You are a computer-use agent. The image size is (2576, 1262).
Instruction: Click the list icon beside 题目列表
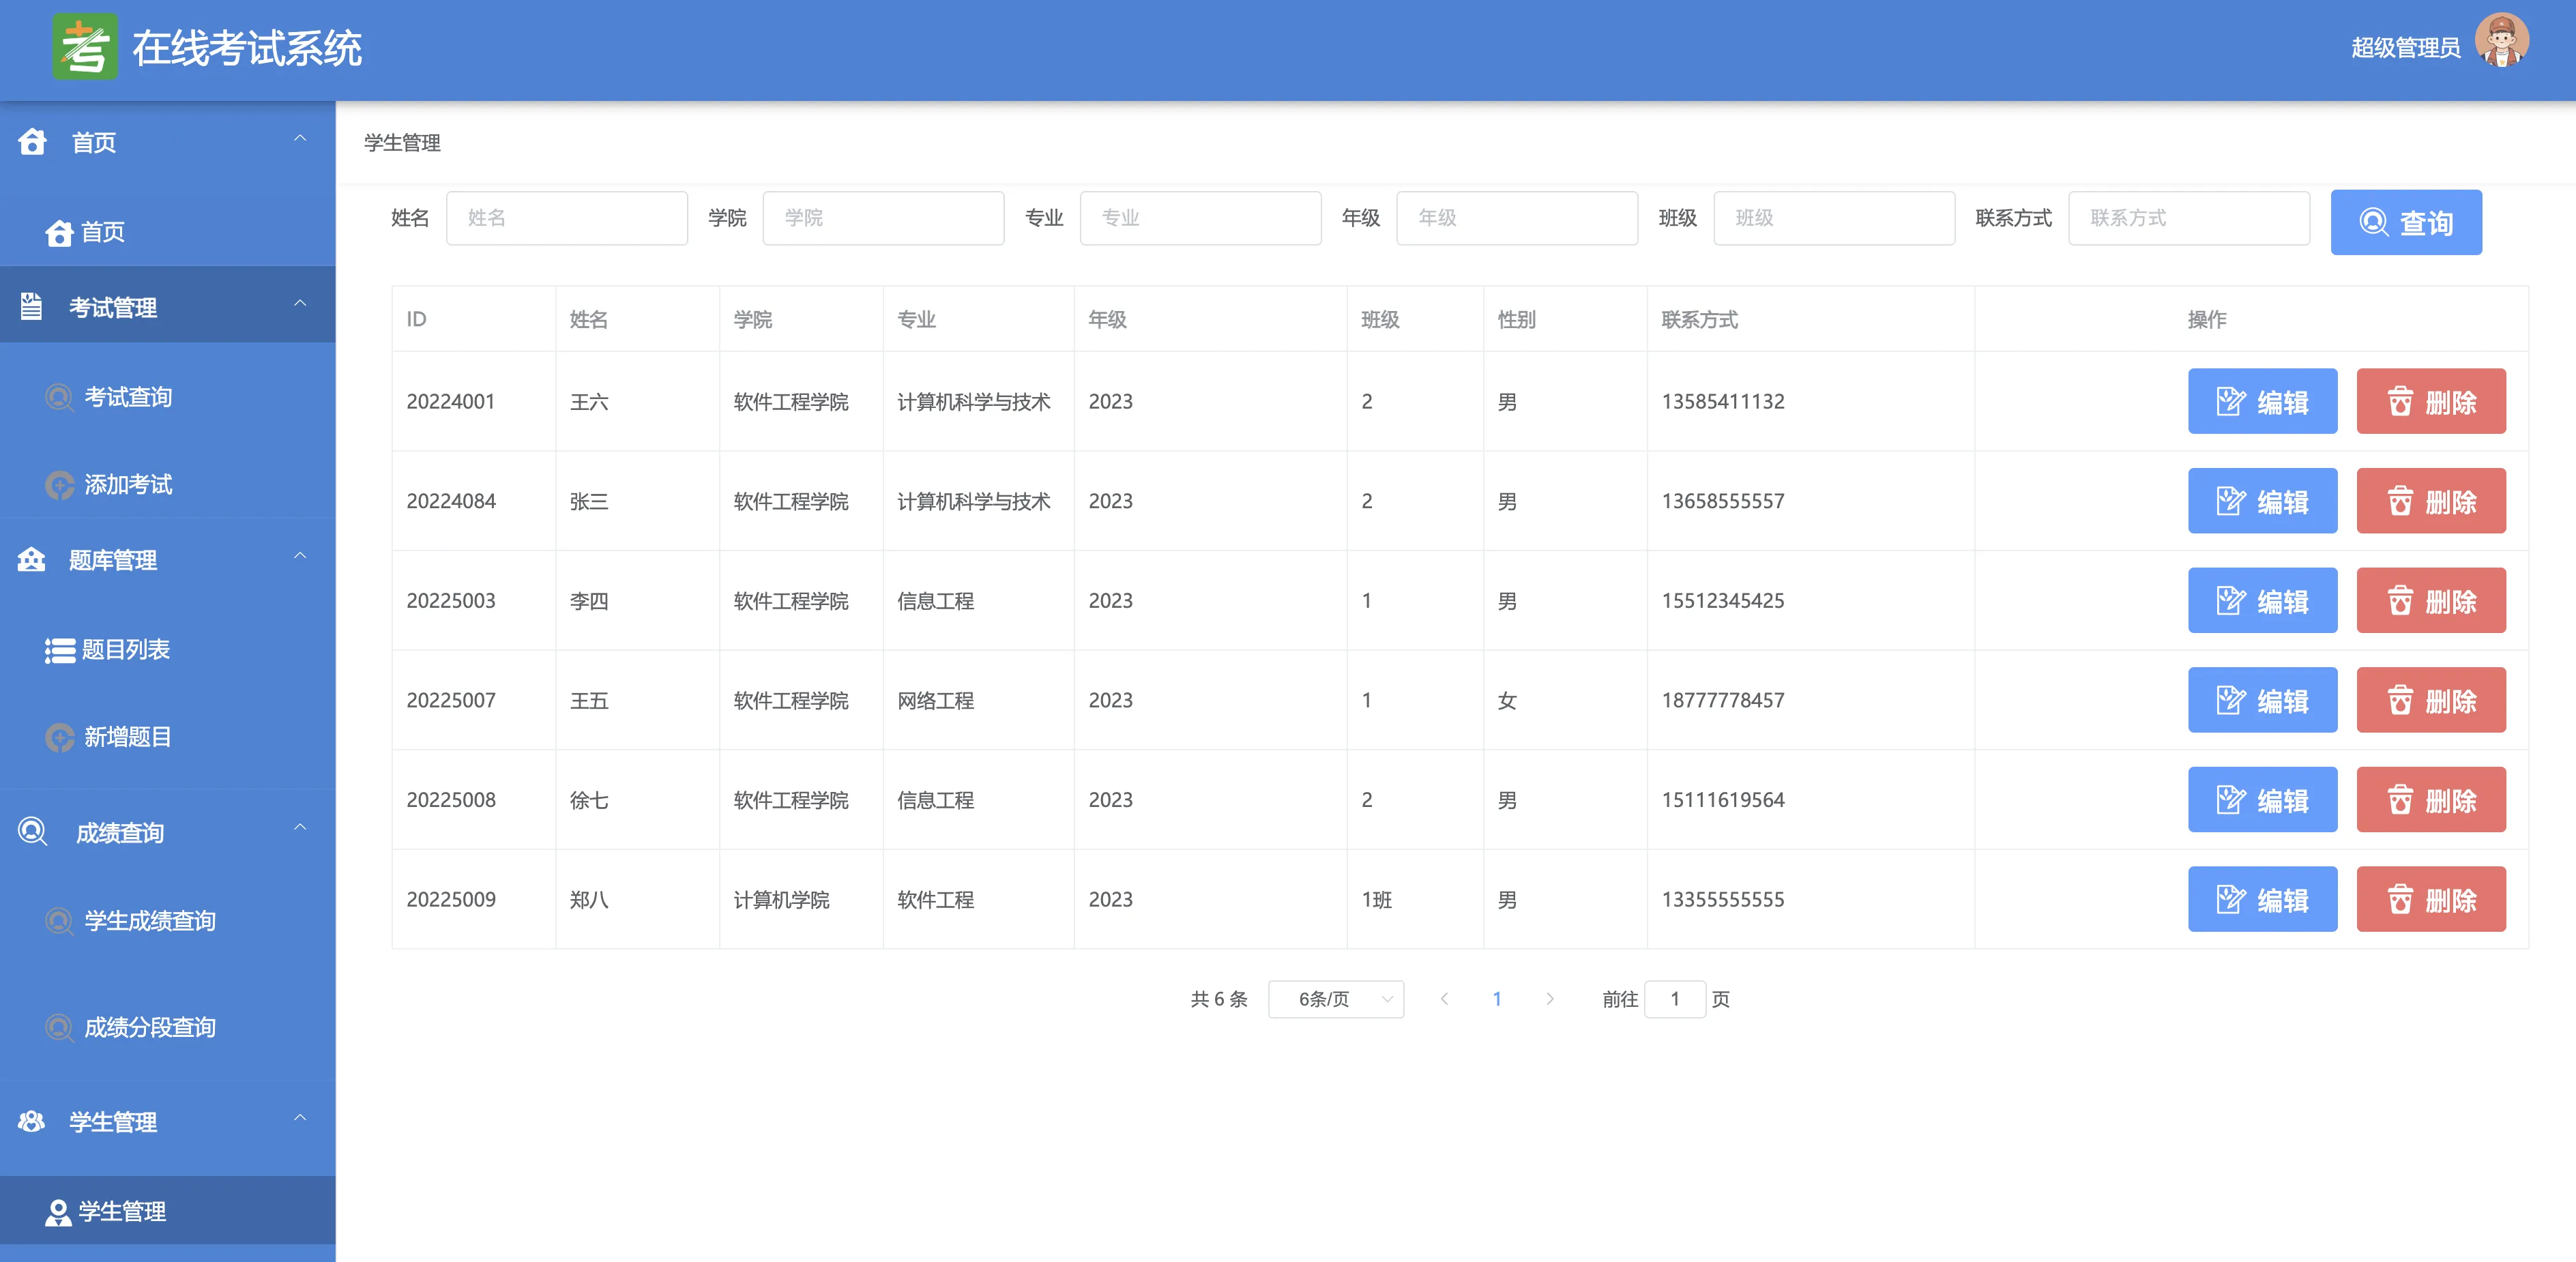59,651
